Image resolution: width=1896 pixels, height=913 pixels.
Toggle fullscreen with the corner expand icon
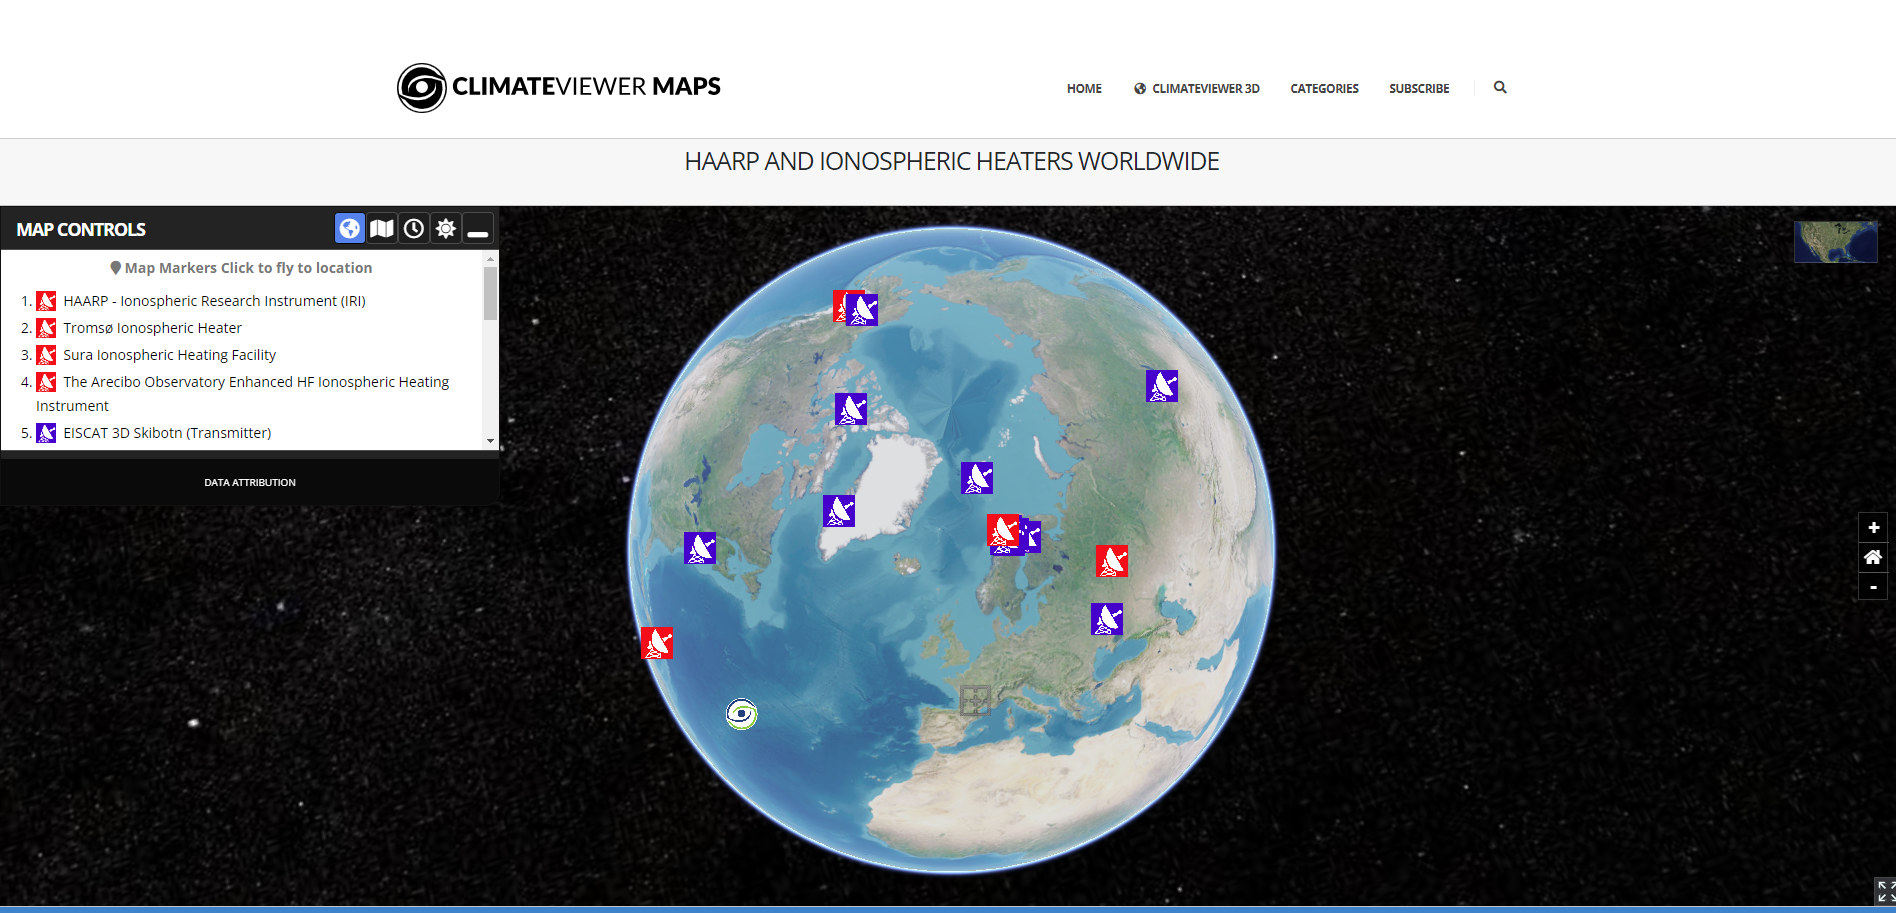click(x=1884, y=891)
